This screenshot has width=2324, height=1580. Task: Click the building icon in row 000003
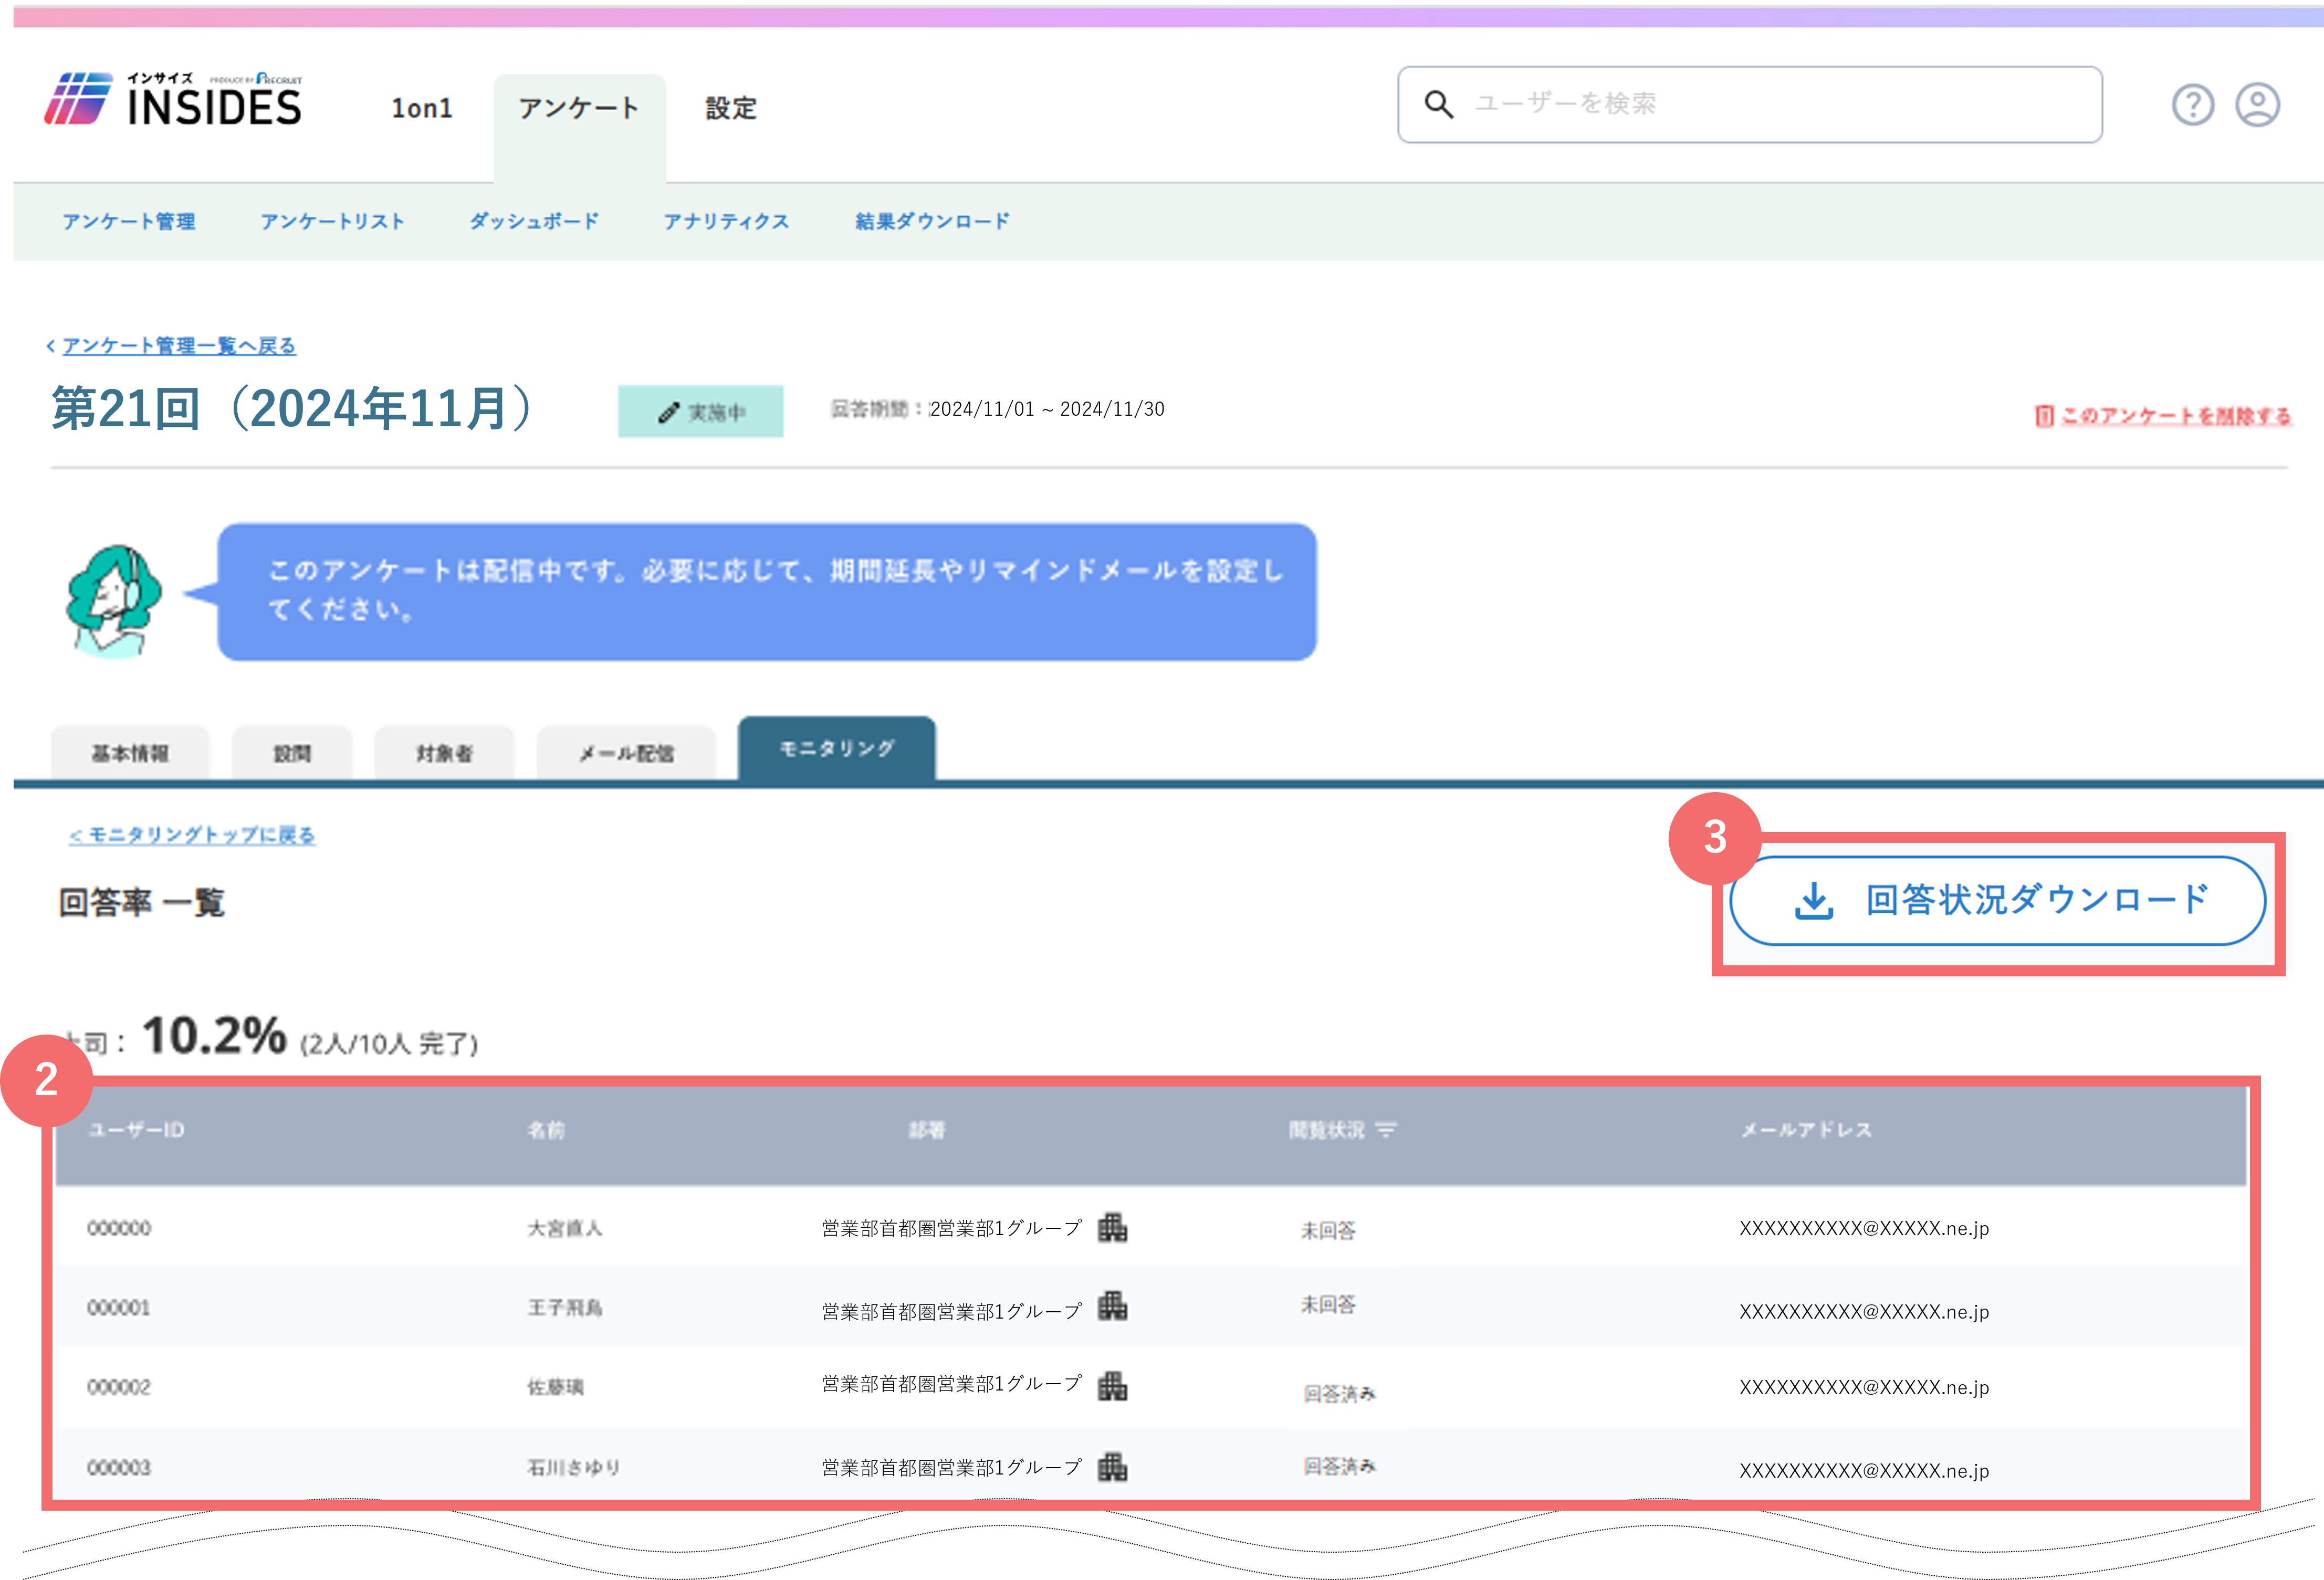tap(1112, 1467)
